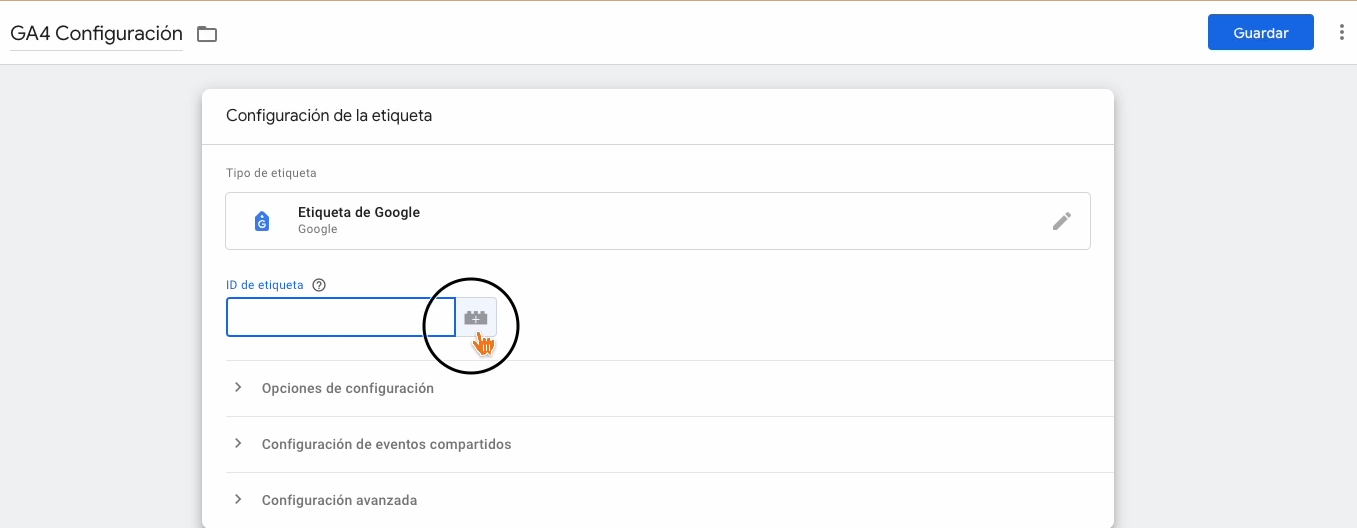Click the Tipo de etiqueta label
Screen dimensions: 1357x528
point(271,173)
